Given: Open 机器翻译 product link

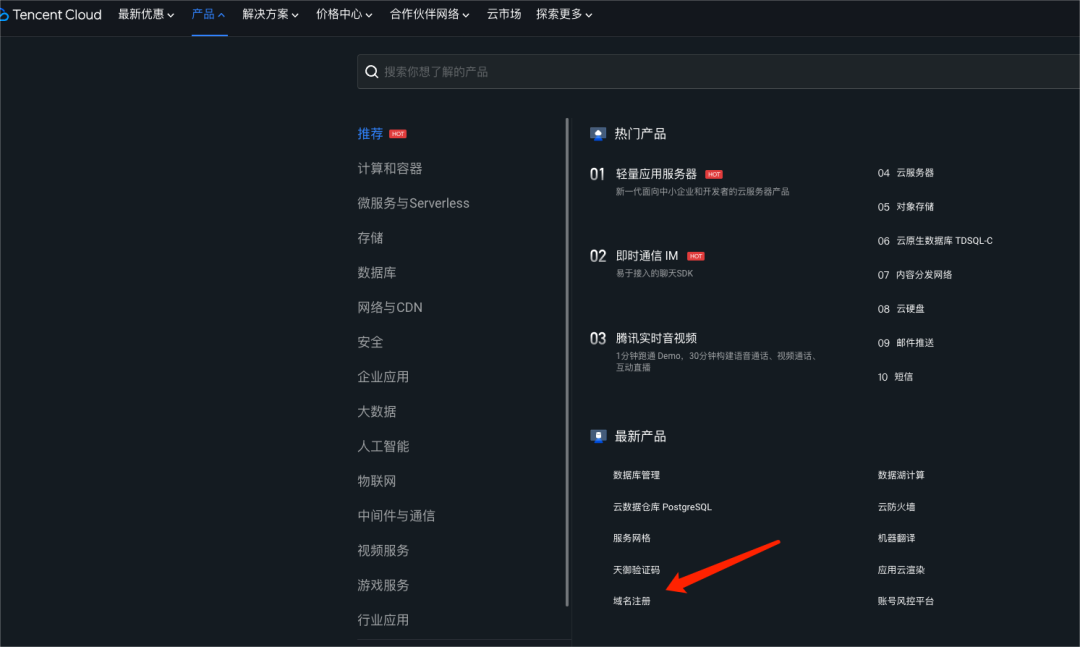Looking at the screenshot, I should click(x=896, y=538).
